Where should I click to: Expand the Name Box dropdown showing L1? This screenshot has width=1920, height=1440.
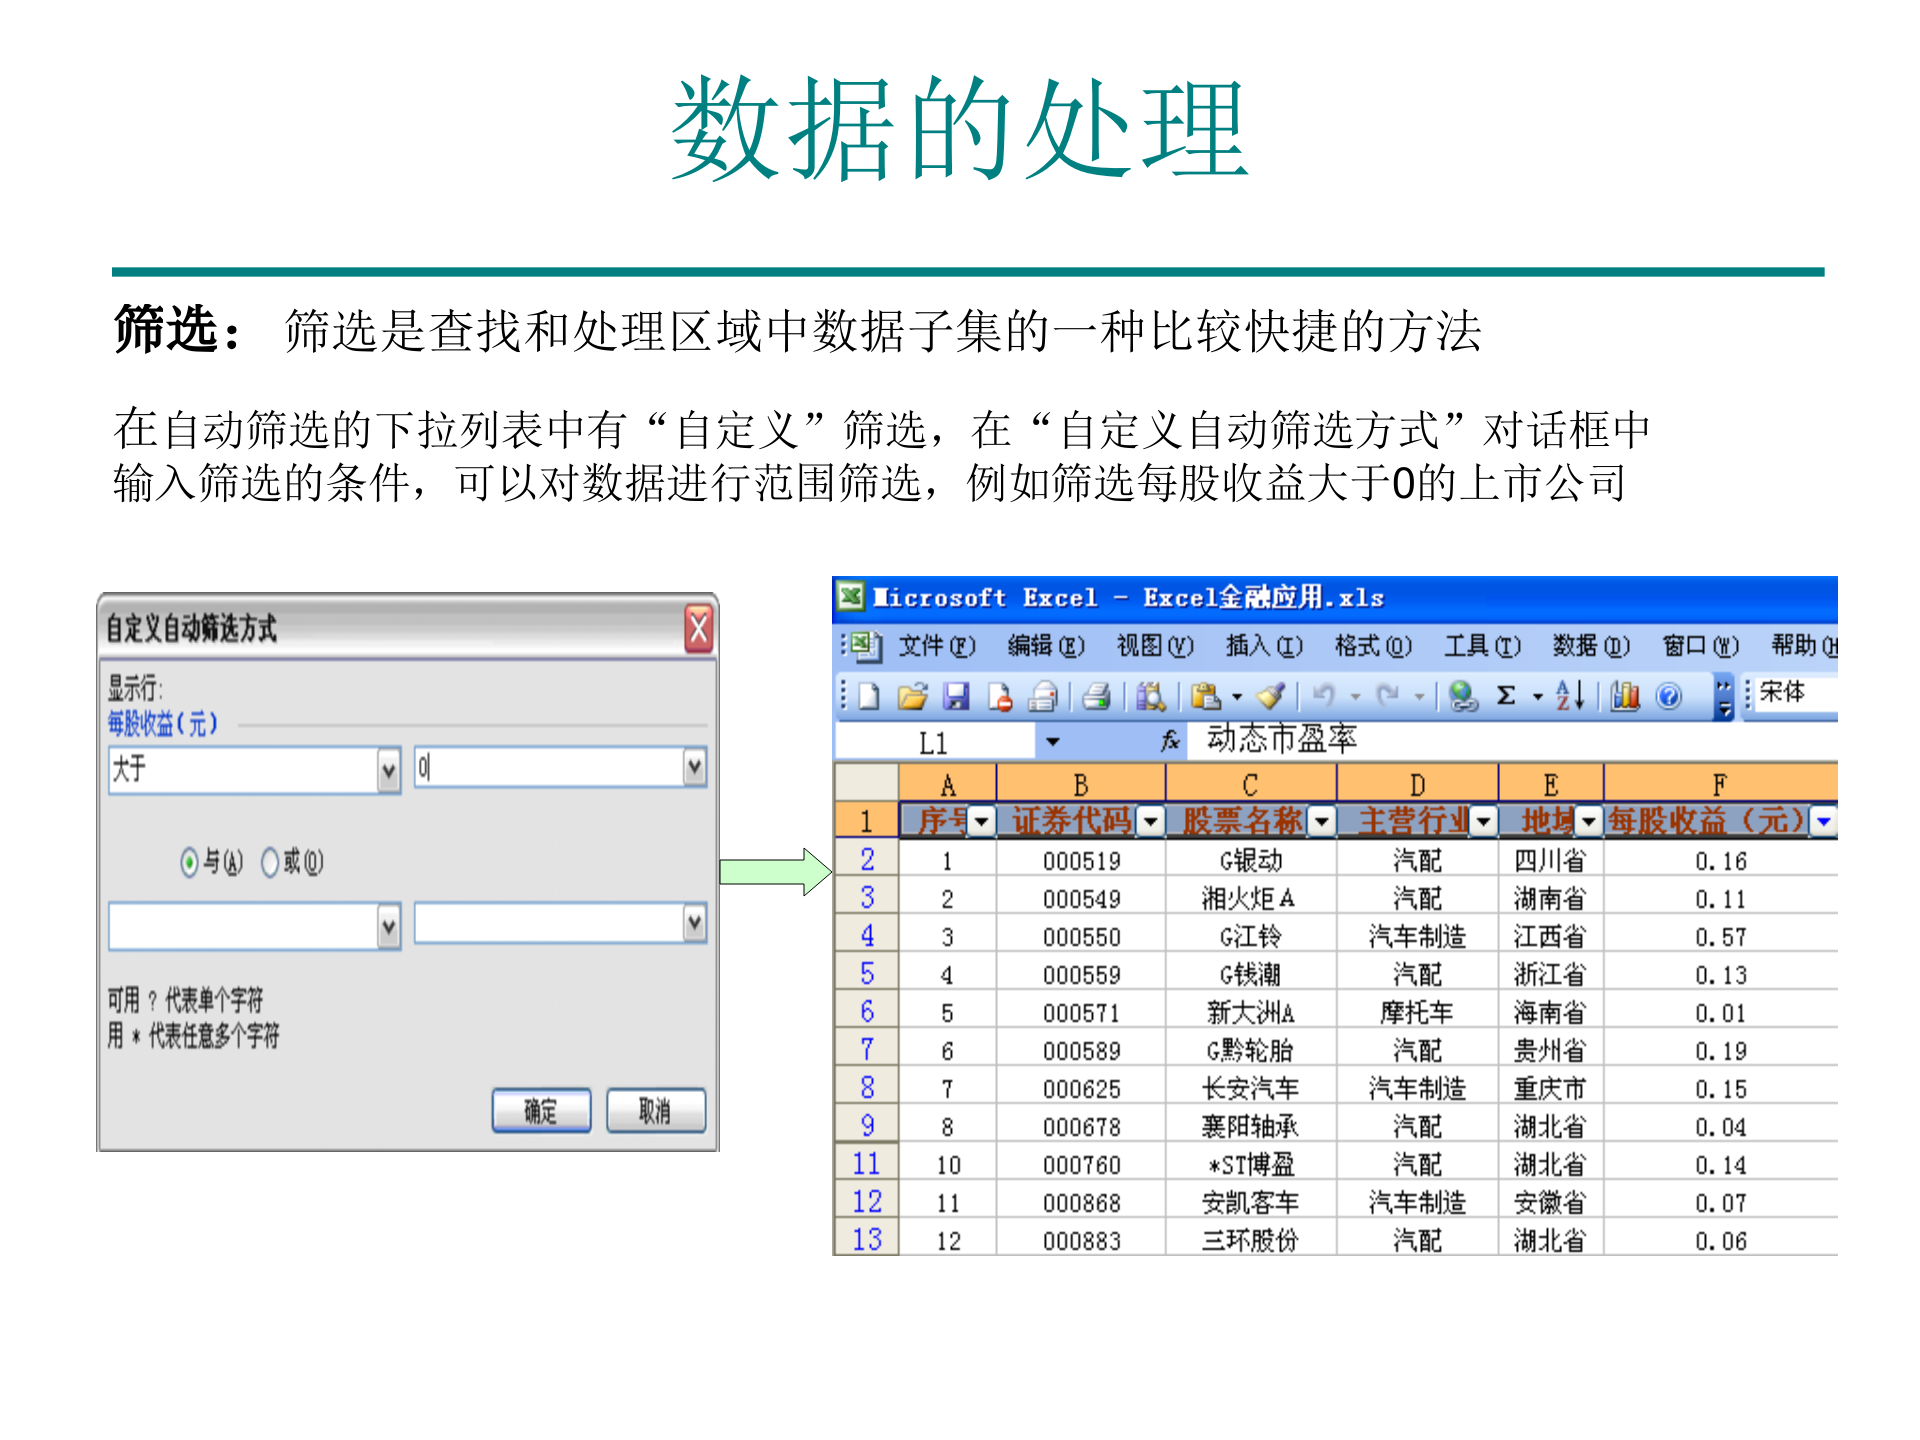1051,740
